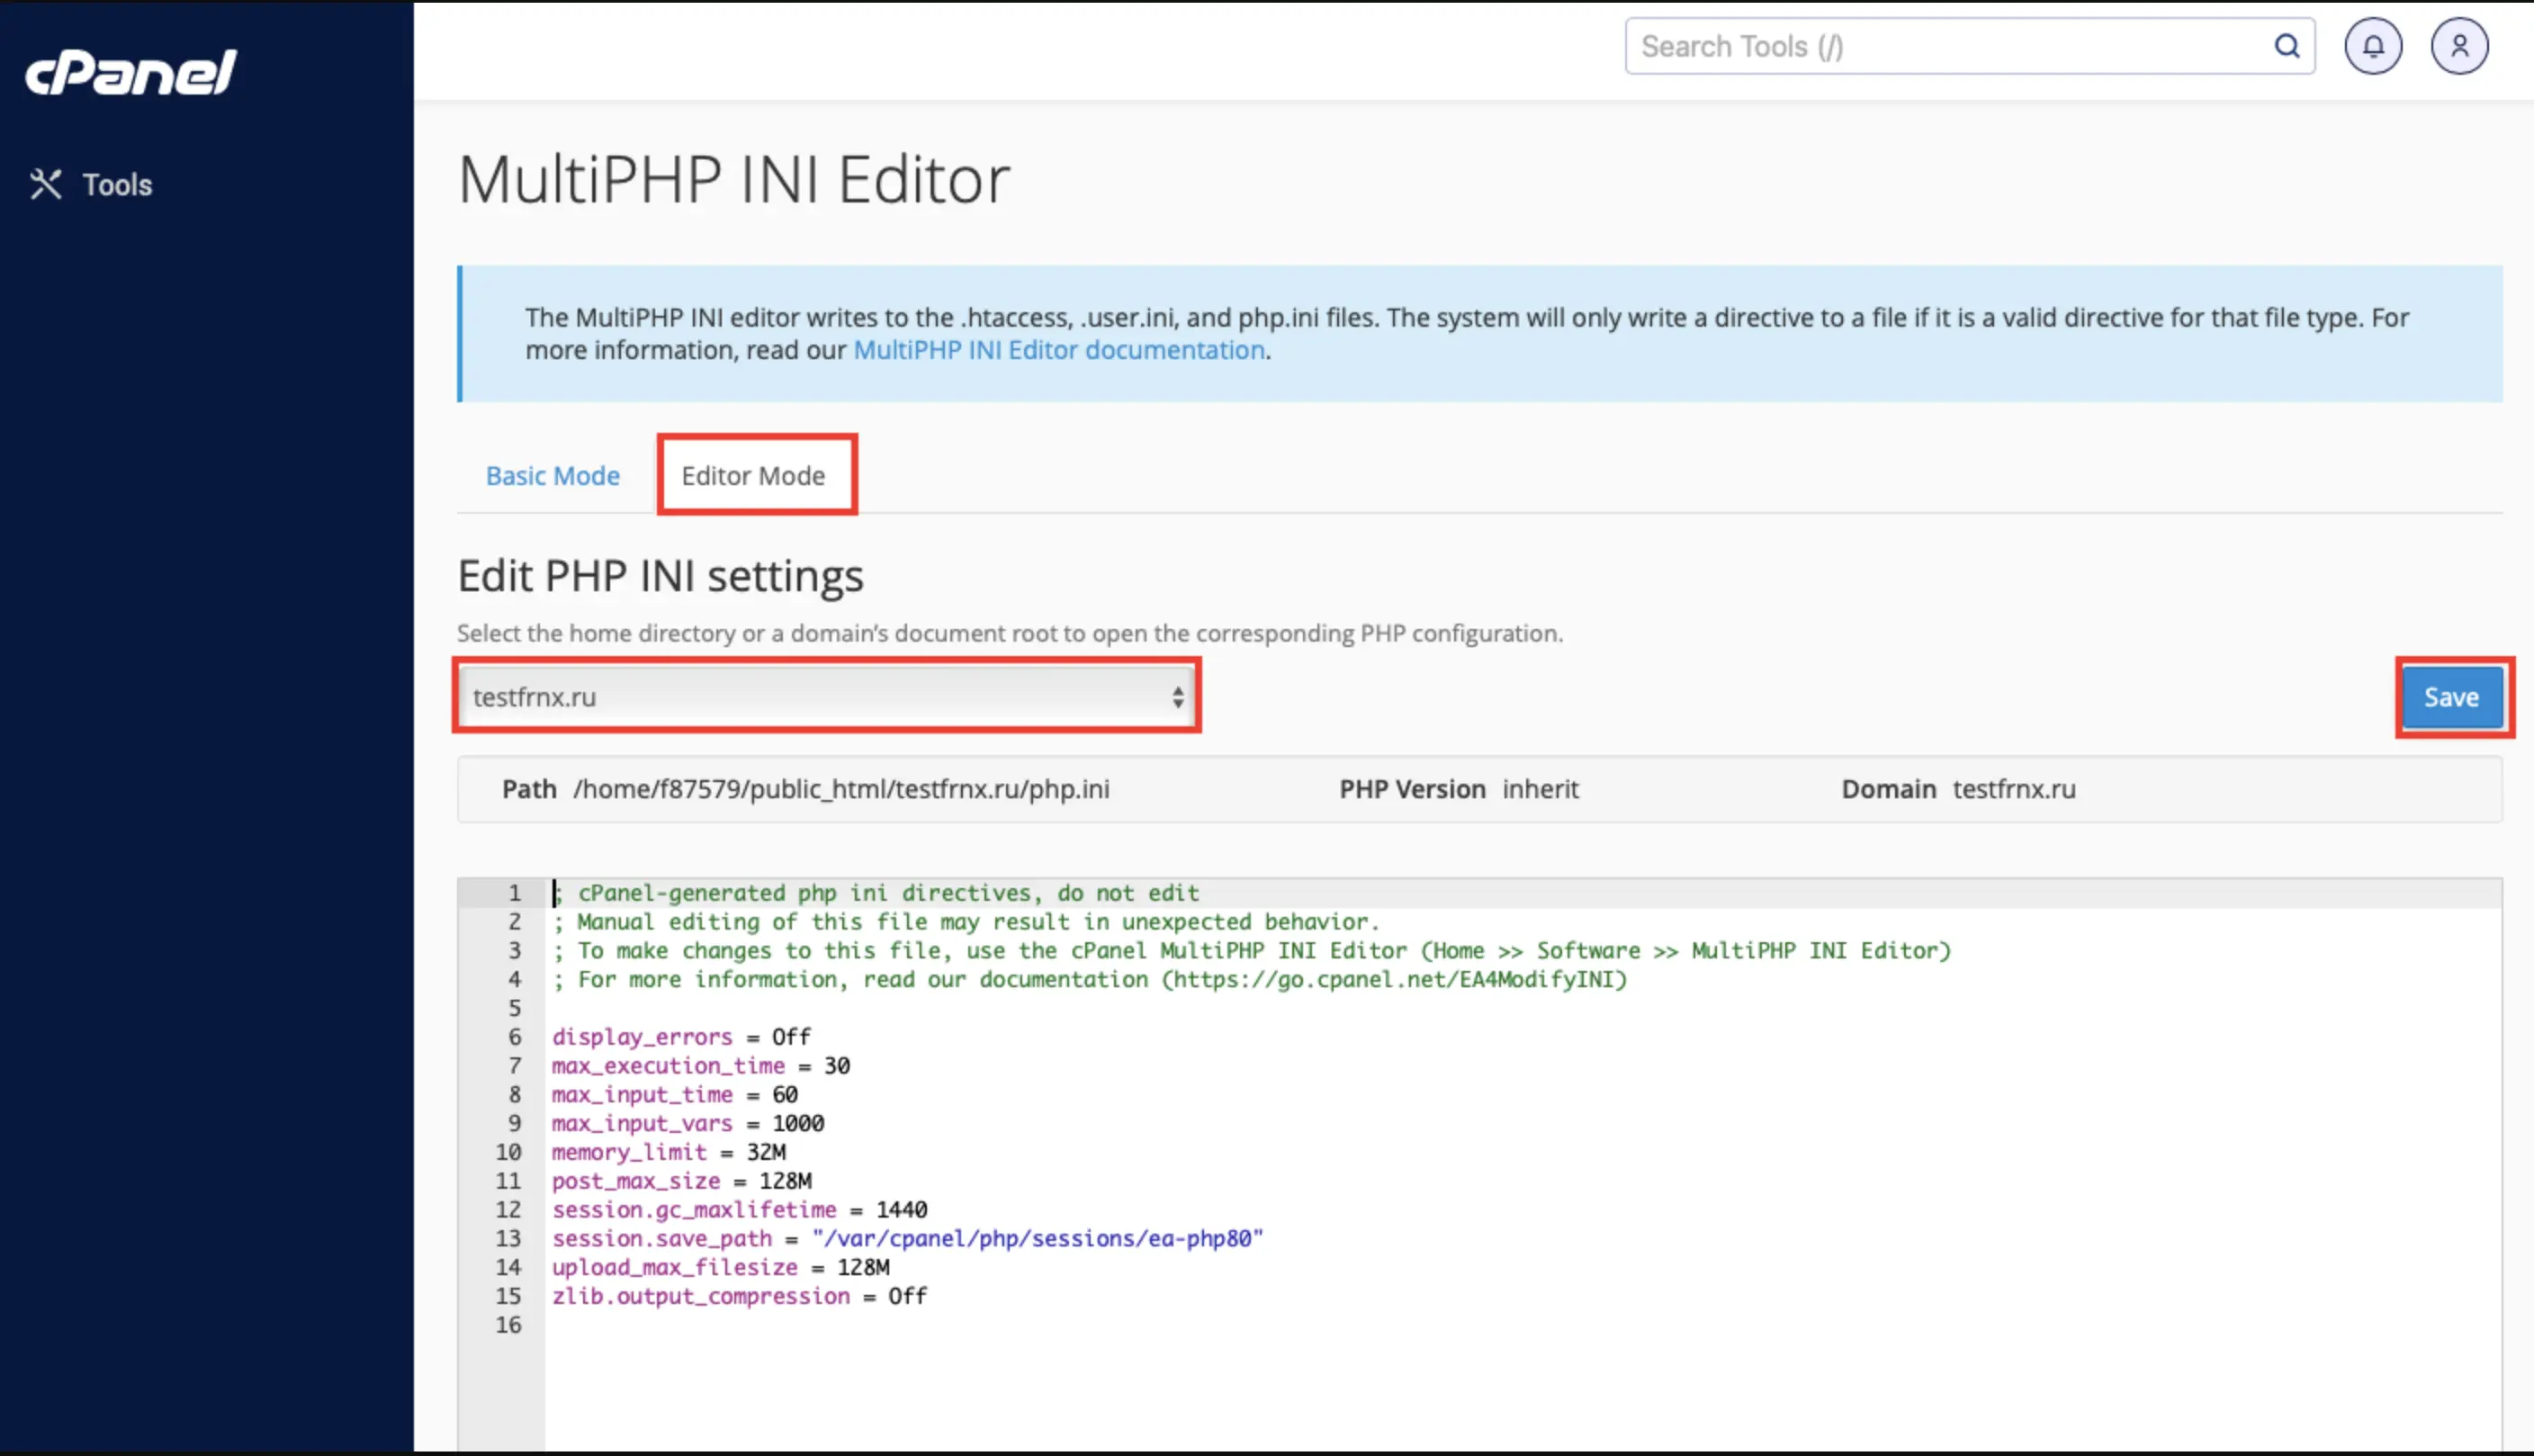This screenshot has width=2534, height=1456.
Task: Open the notifications bell
Action: pyautogui.click(x=2373, y=46)
